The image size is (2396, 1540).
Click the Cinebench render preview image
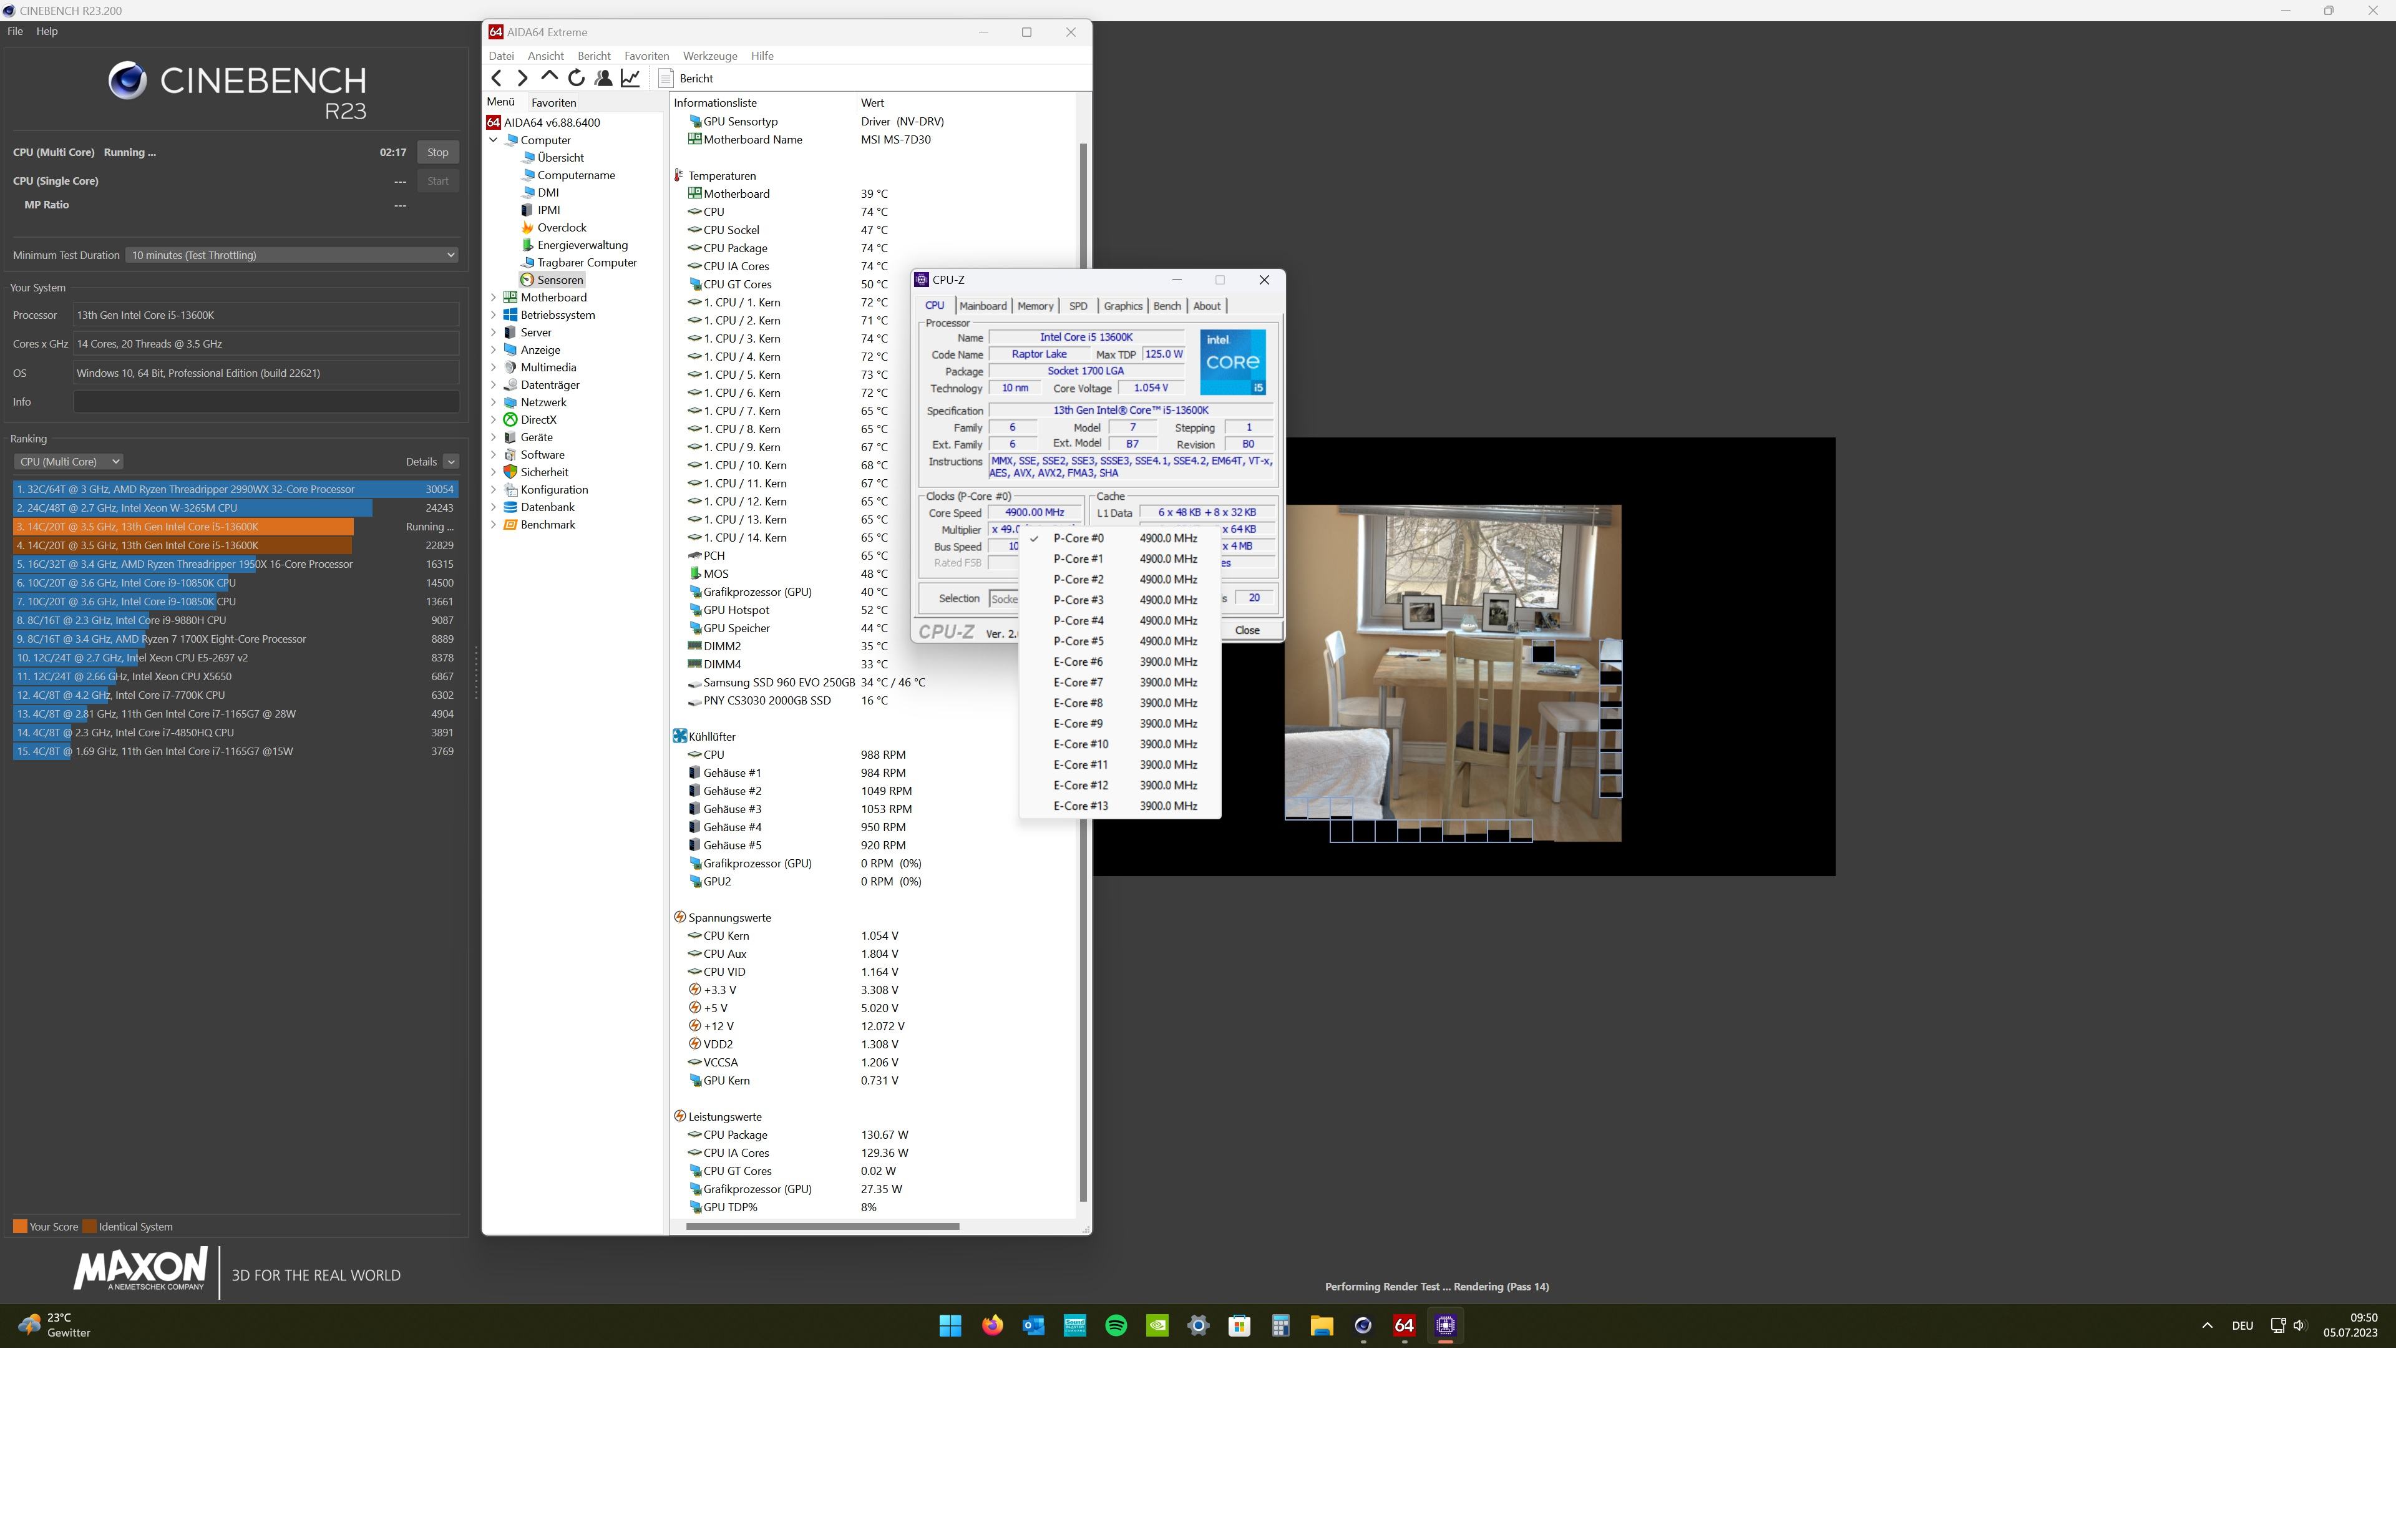tap(1452, 673)
